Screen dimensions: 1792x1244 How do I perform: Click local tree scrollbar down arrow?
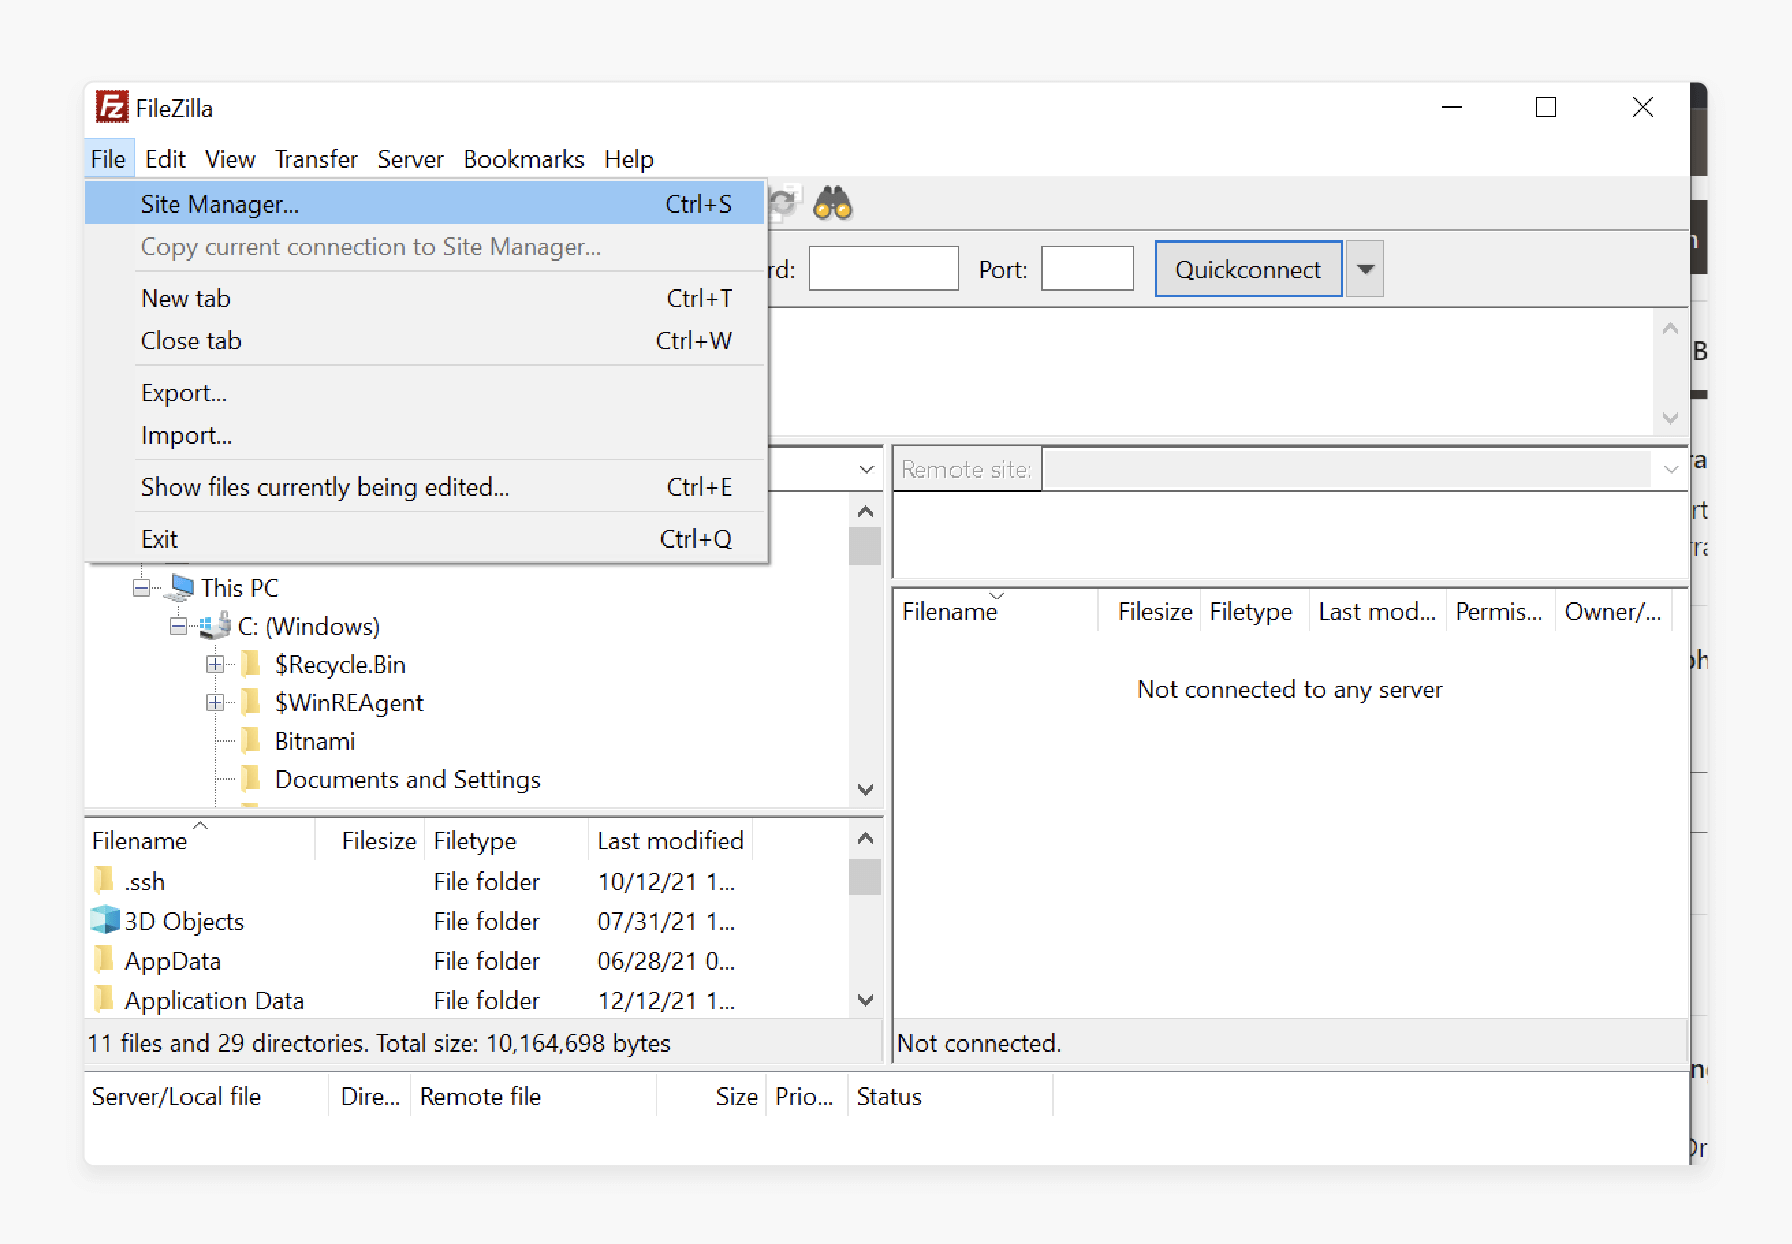866,789
